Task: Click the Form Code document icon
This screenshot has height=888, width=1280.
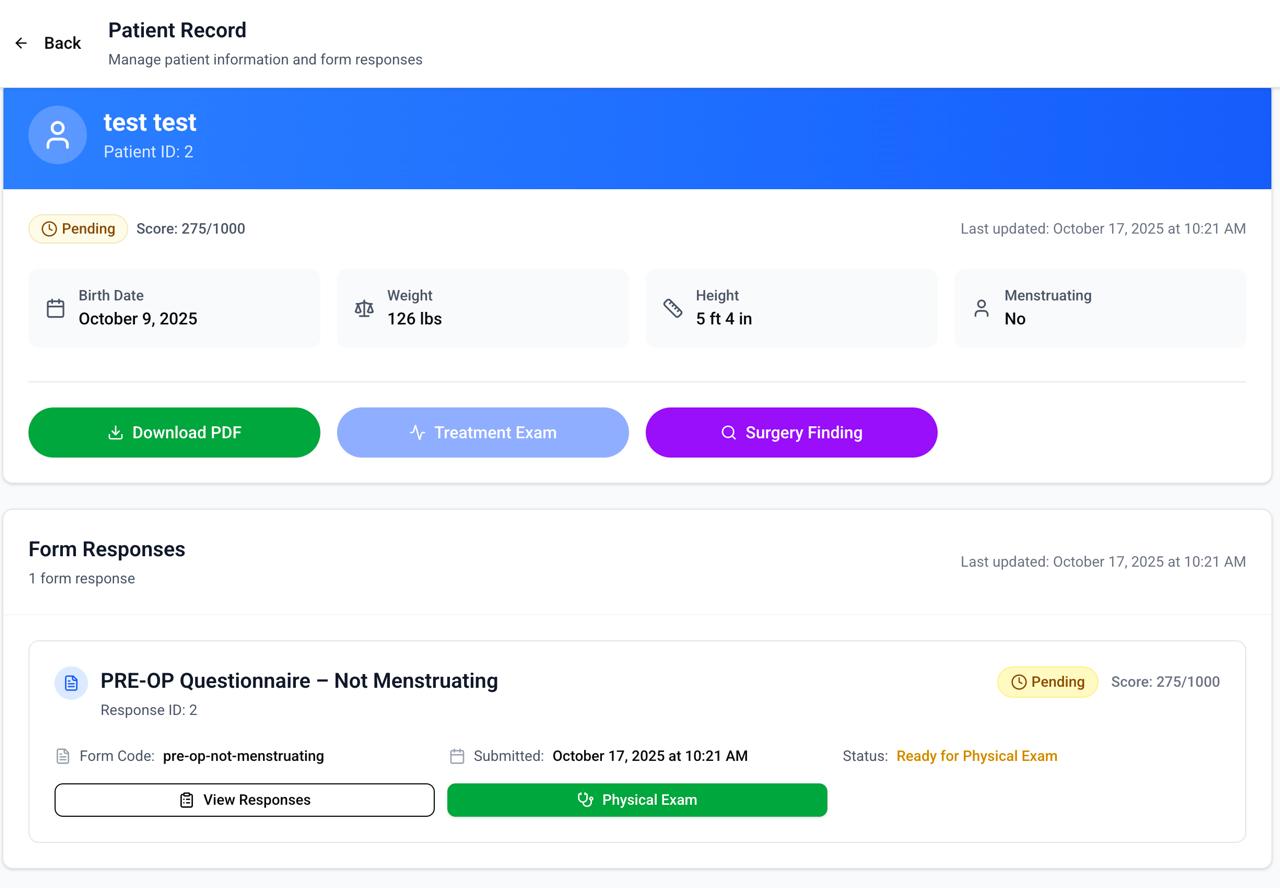Action: 63,756
